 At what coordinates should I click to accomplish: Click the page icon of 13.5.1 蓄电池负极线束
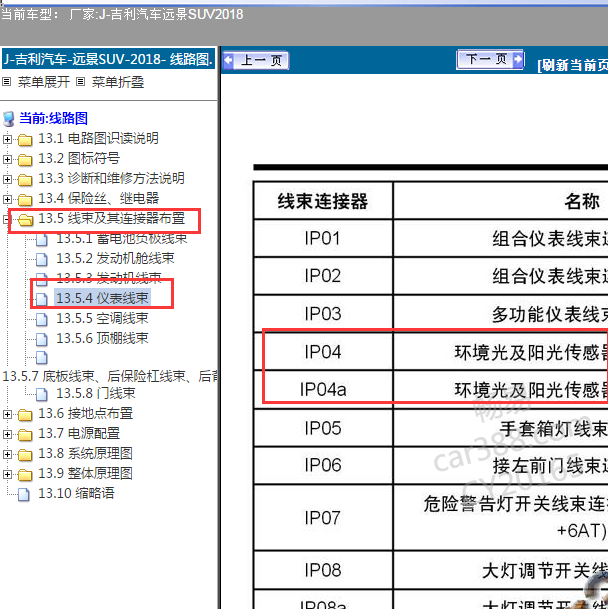click(x=42, y=240)
